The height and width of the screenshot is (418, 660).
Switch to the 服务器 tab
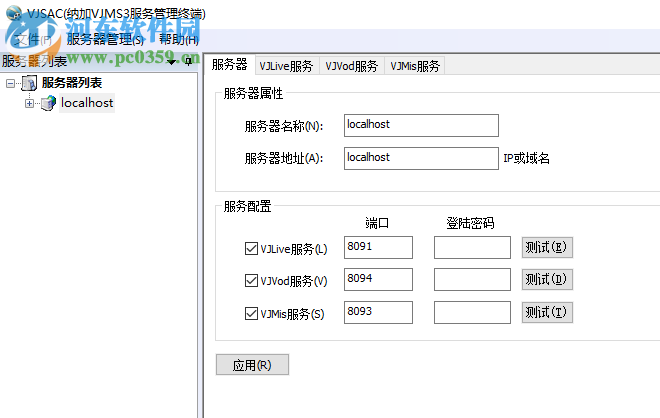229,64
